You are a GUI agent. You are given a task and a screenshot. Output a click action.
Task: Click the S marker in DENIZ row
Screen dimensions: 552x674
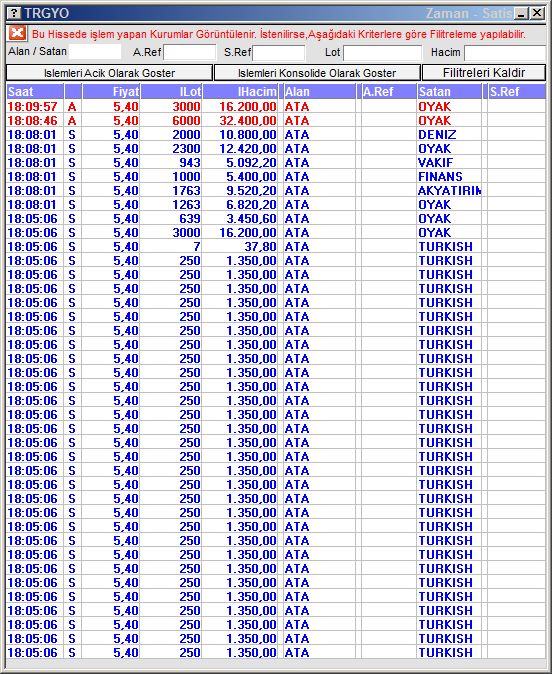click(72, 135)
